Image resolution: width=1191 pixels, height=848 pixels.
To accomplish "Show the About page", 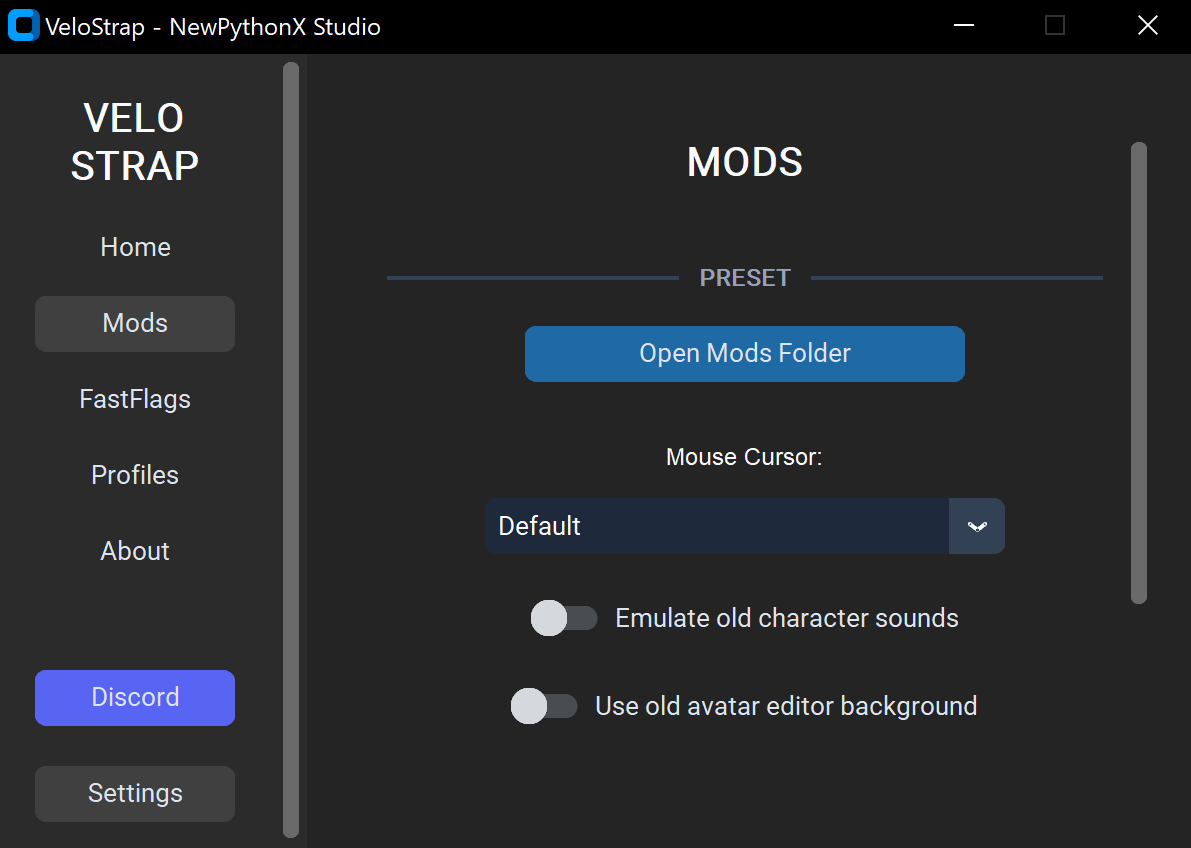I will pyautogui.click(x=135, y=551).
